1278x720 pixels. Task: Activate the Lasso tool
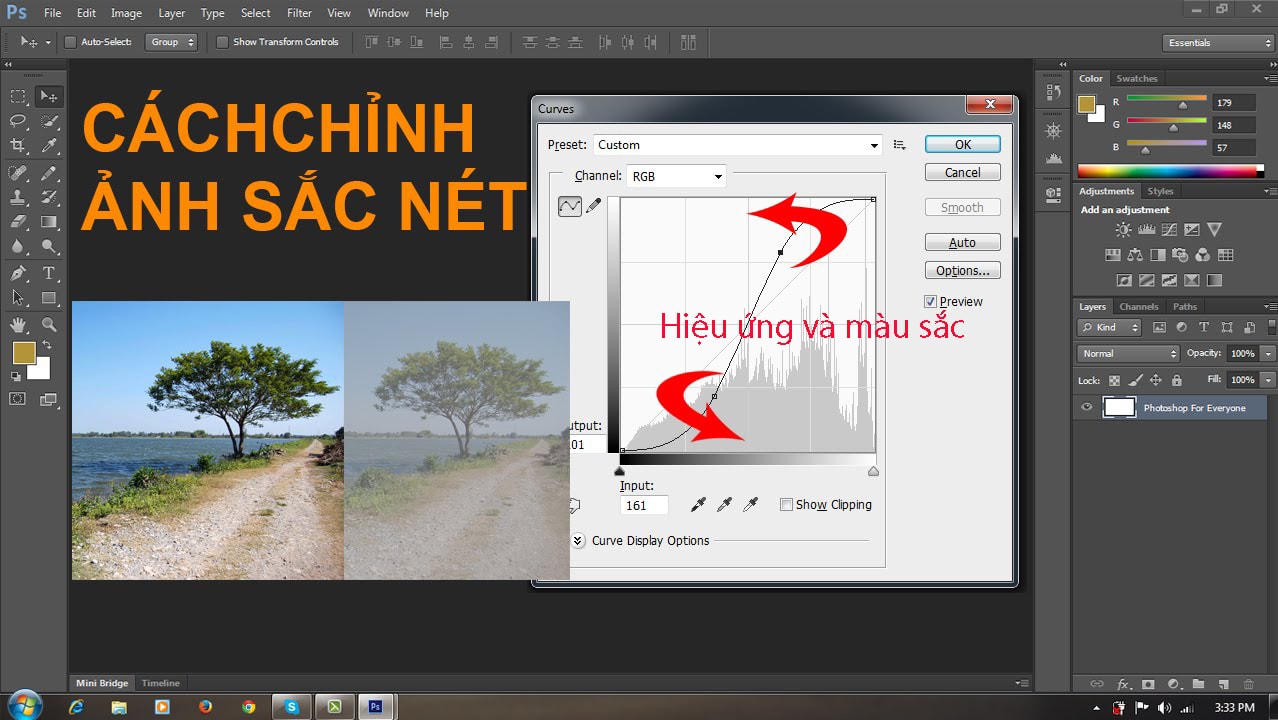(x=17, y=121)
